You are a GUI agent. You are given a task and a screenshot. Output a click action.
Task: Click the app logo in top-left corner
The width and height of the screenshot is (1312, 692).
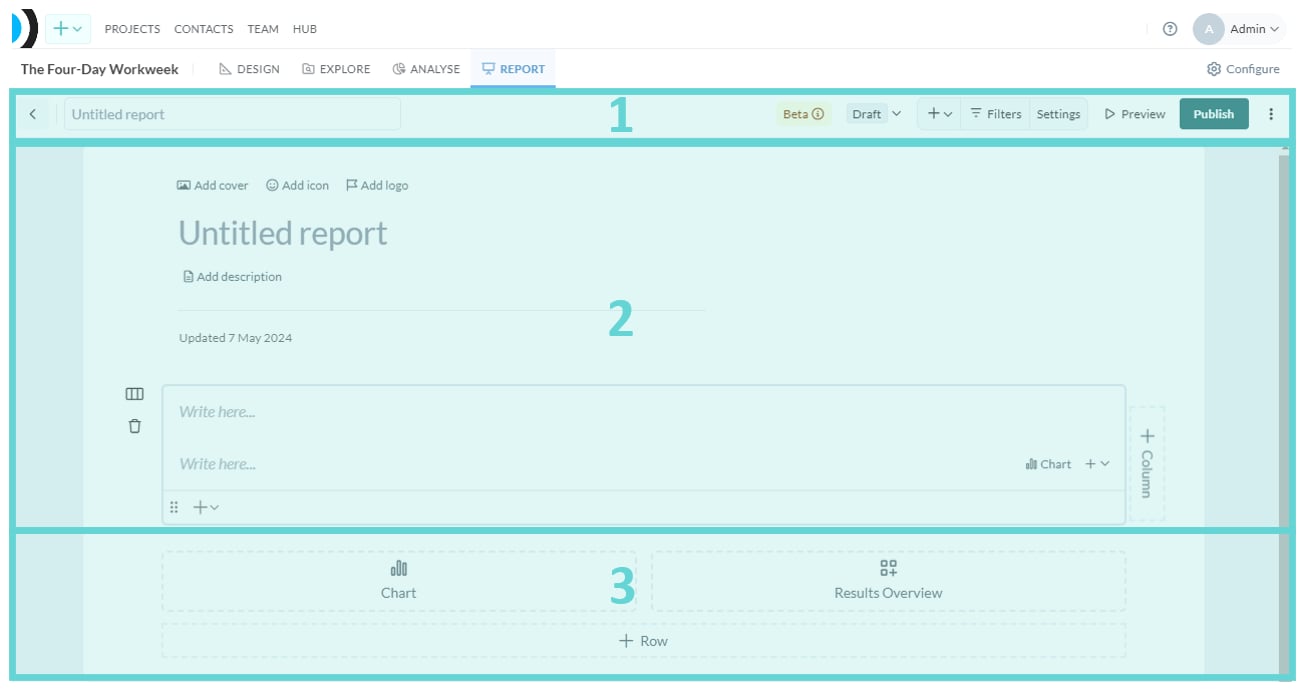pos(24,28)
